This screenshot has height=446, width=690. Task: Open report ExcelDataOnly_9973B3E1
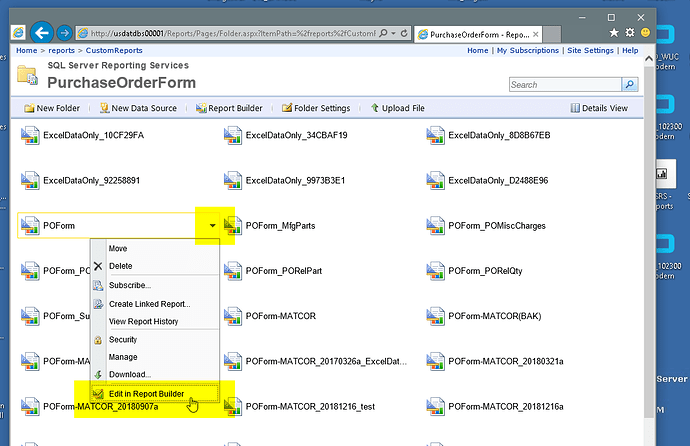tap(295, 181)
